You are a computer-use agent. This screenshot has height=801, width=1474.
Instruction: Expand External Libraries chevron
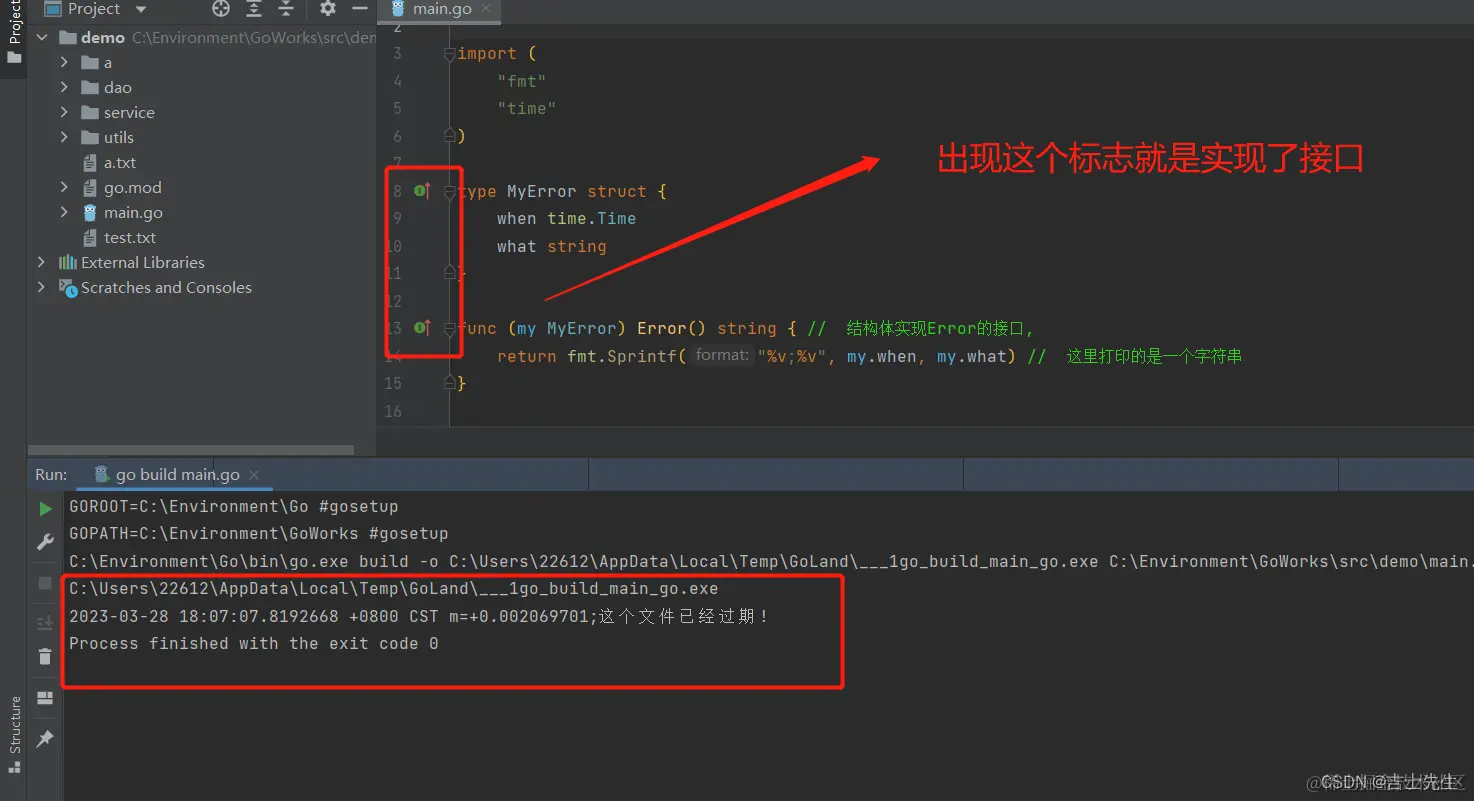42,262
